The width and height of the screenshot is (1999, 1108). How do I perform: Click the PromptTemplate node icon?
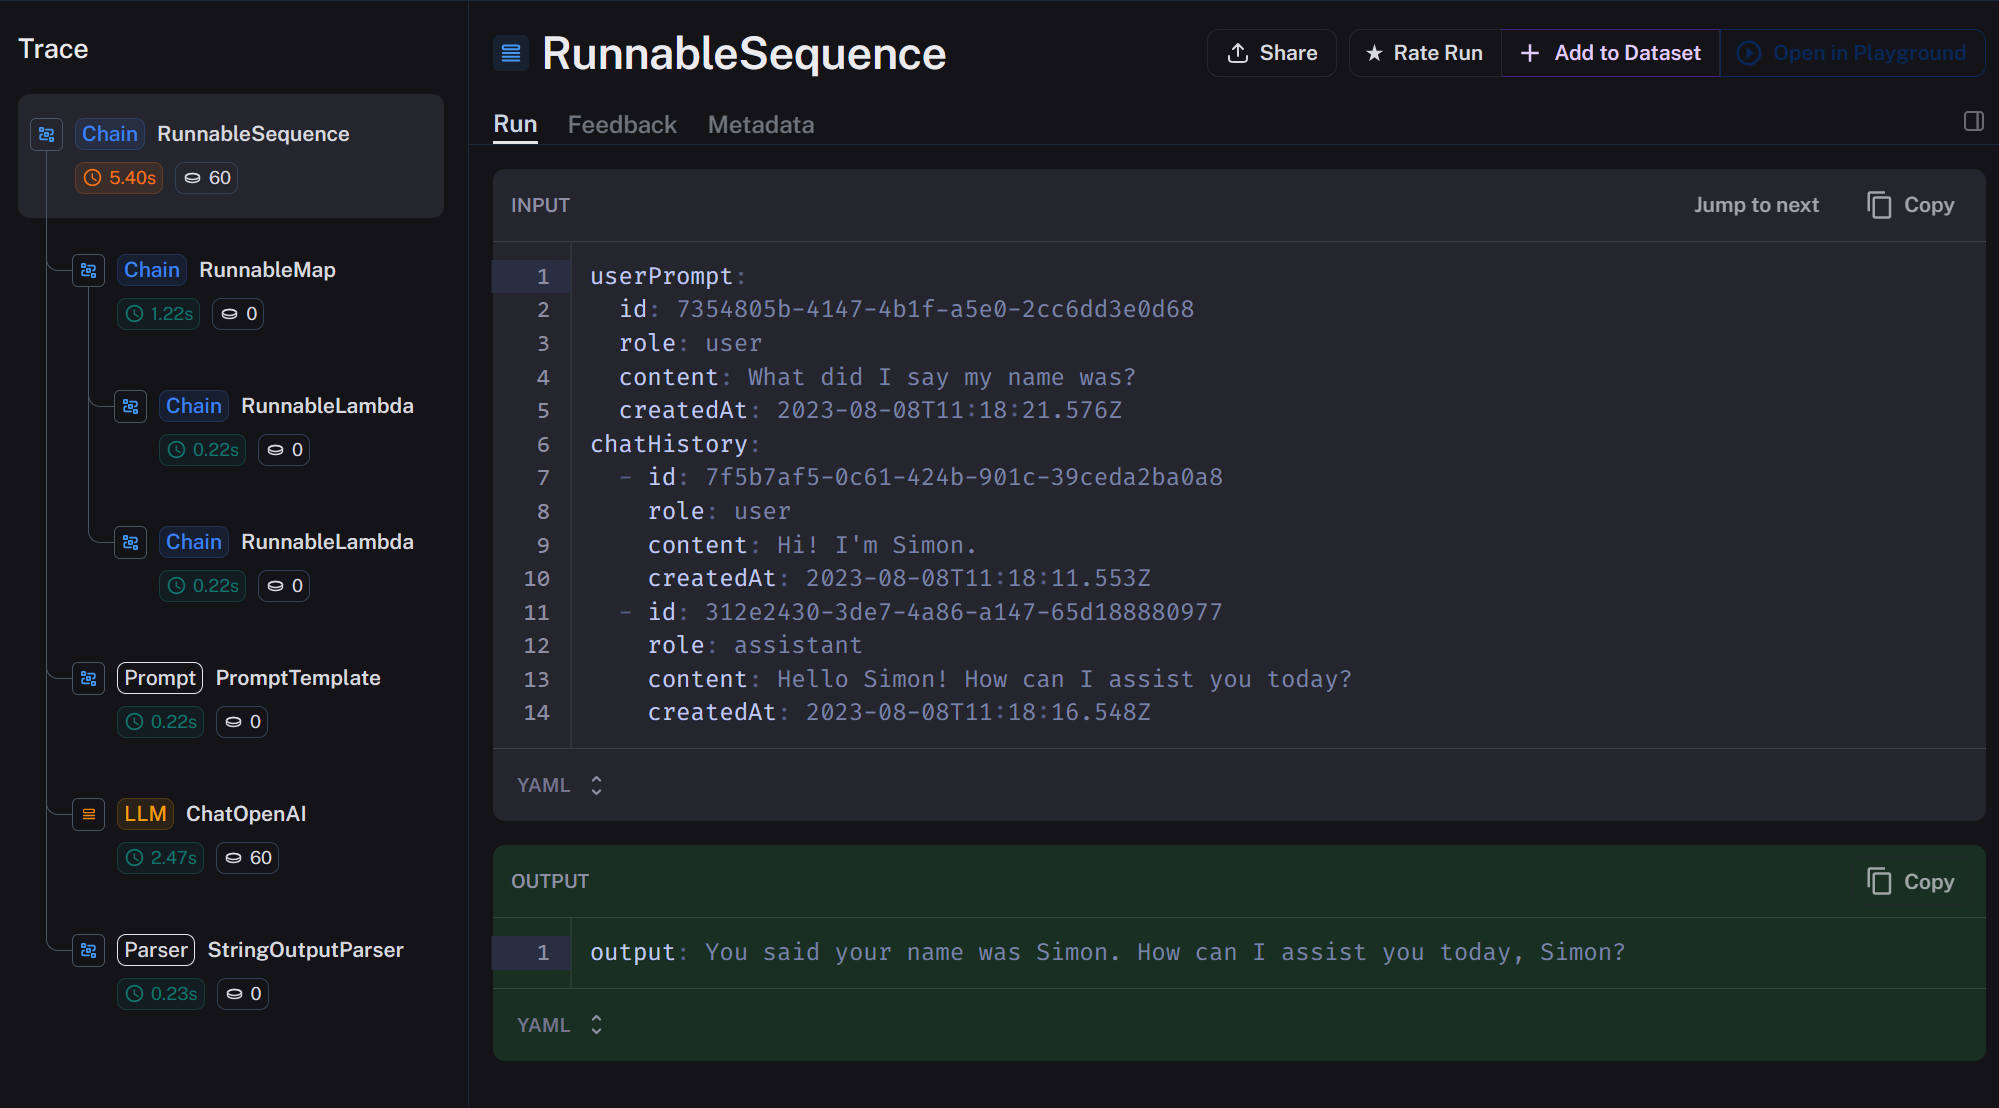click(x=89, y=678)
